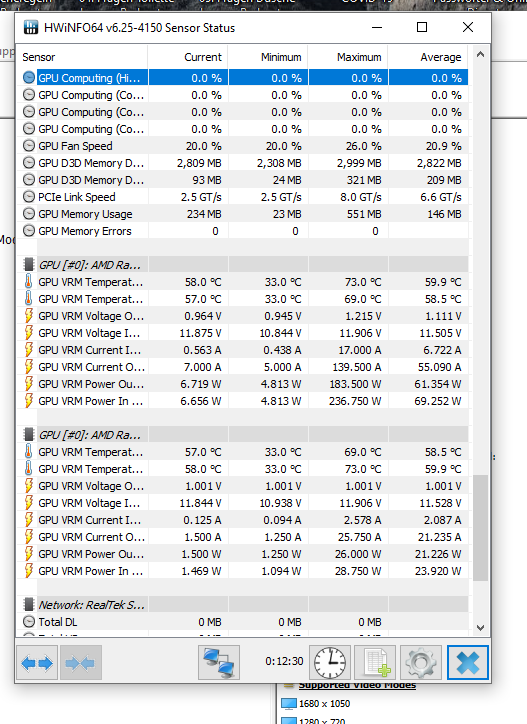Screen dimensions: 527x724
Task: Click the gauge icon beside GPU Memory Errors
Action: tap(29, 231)
